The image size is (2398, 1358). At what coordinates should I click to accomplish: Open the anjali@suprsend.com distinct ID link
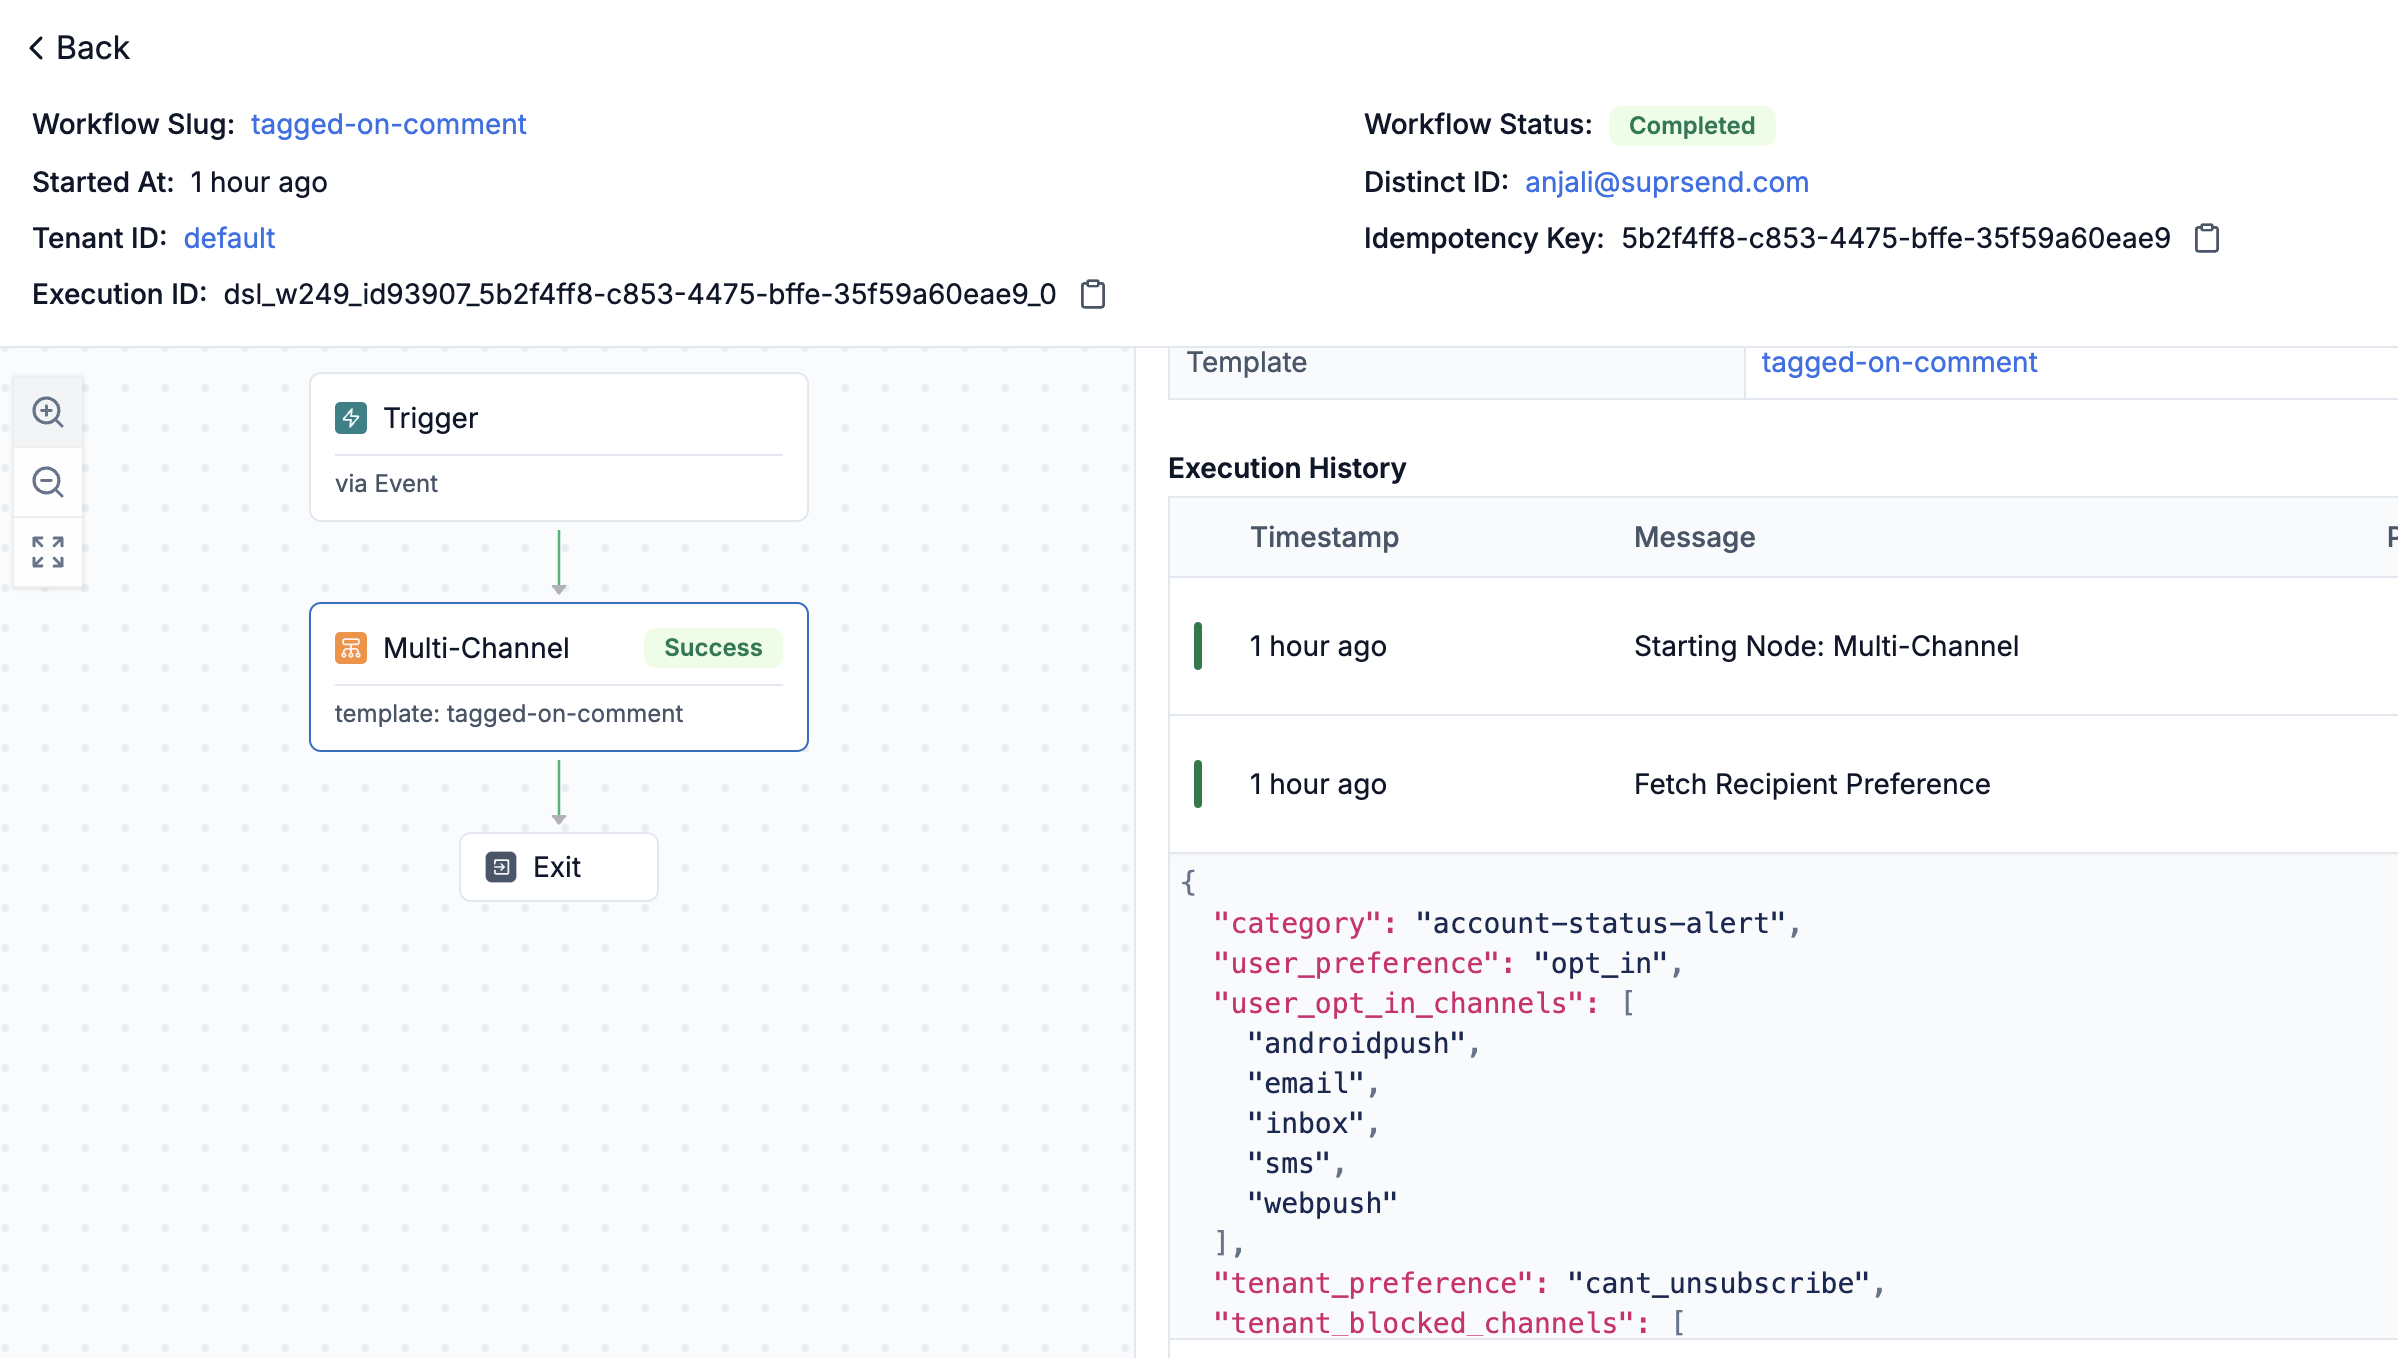[x=1666, y=182]
